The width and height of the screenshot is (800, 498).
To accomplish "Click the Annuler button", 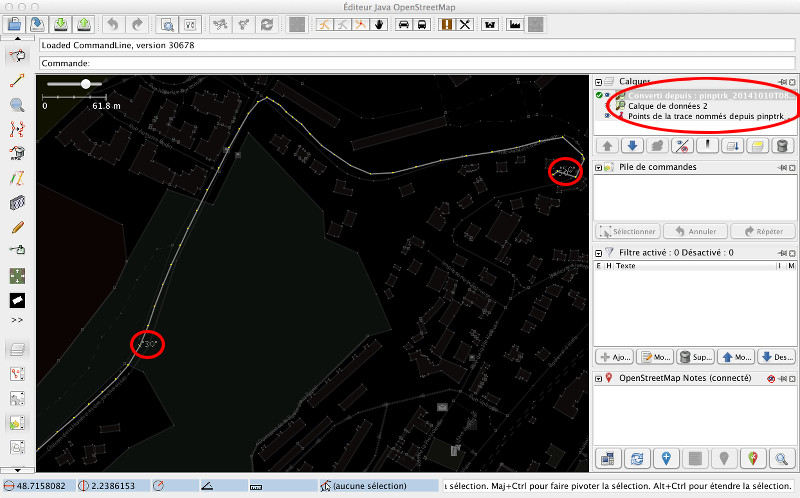I will [x=695, y=231].
